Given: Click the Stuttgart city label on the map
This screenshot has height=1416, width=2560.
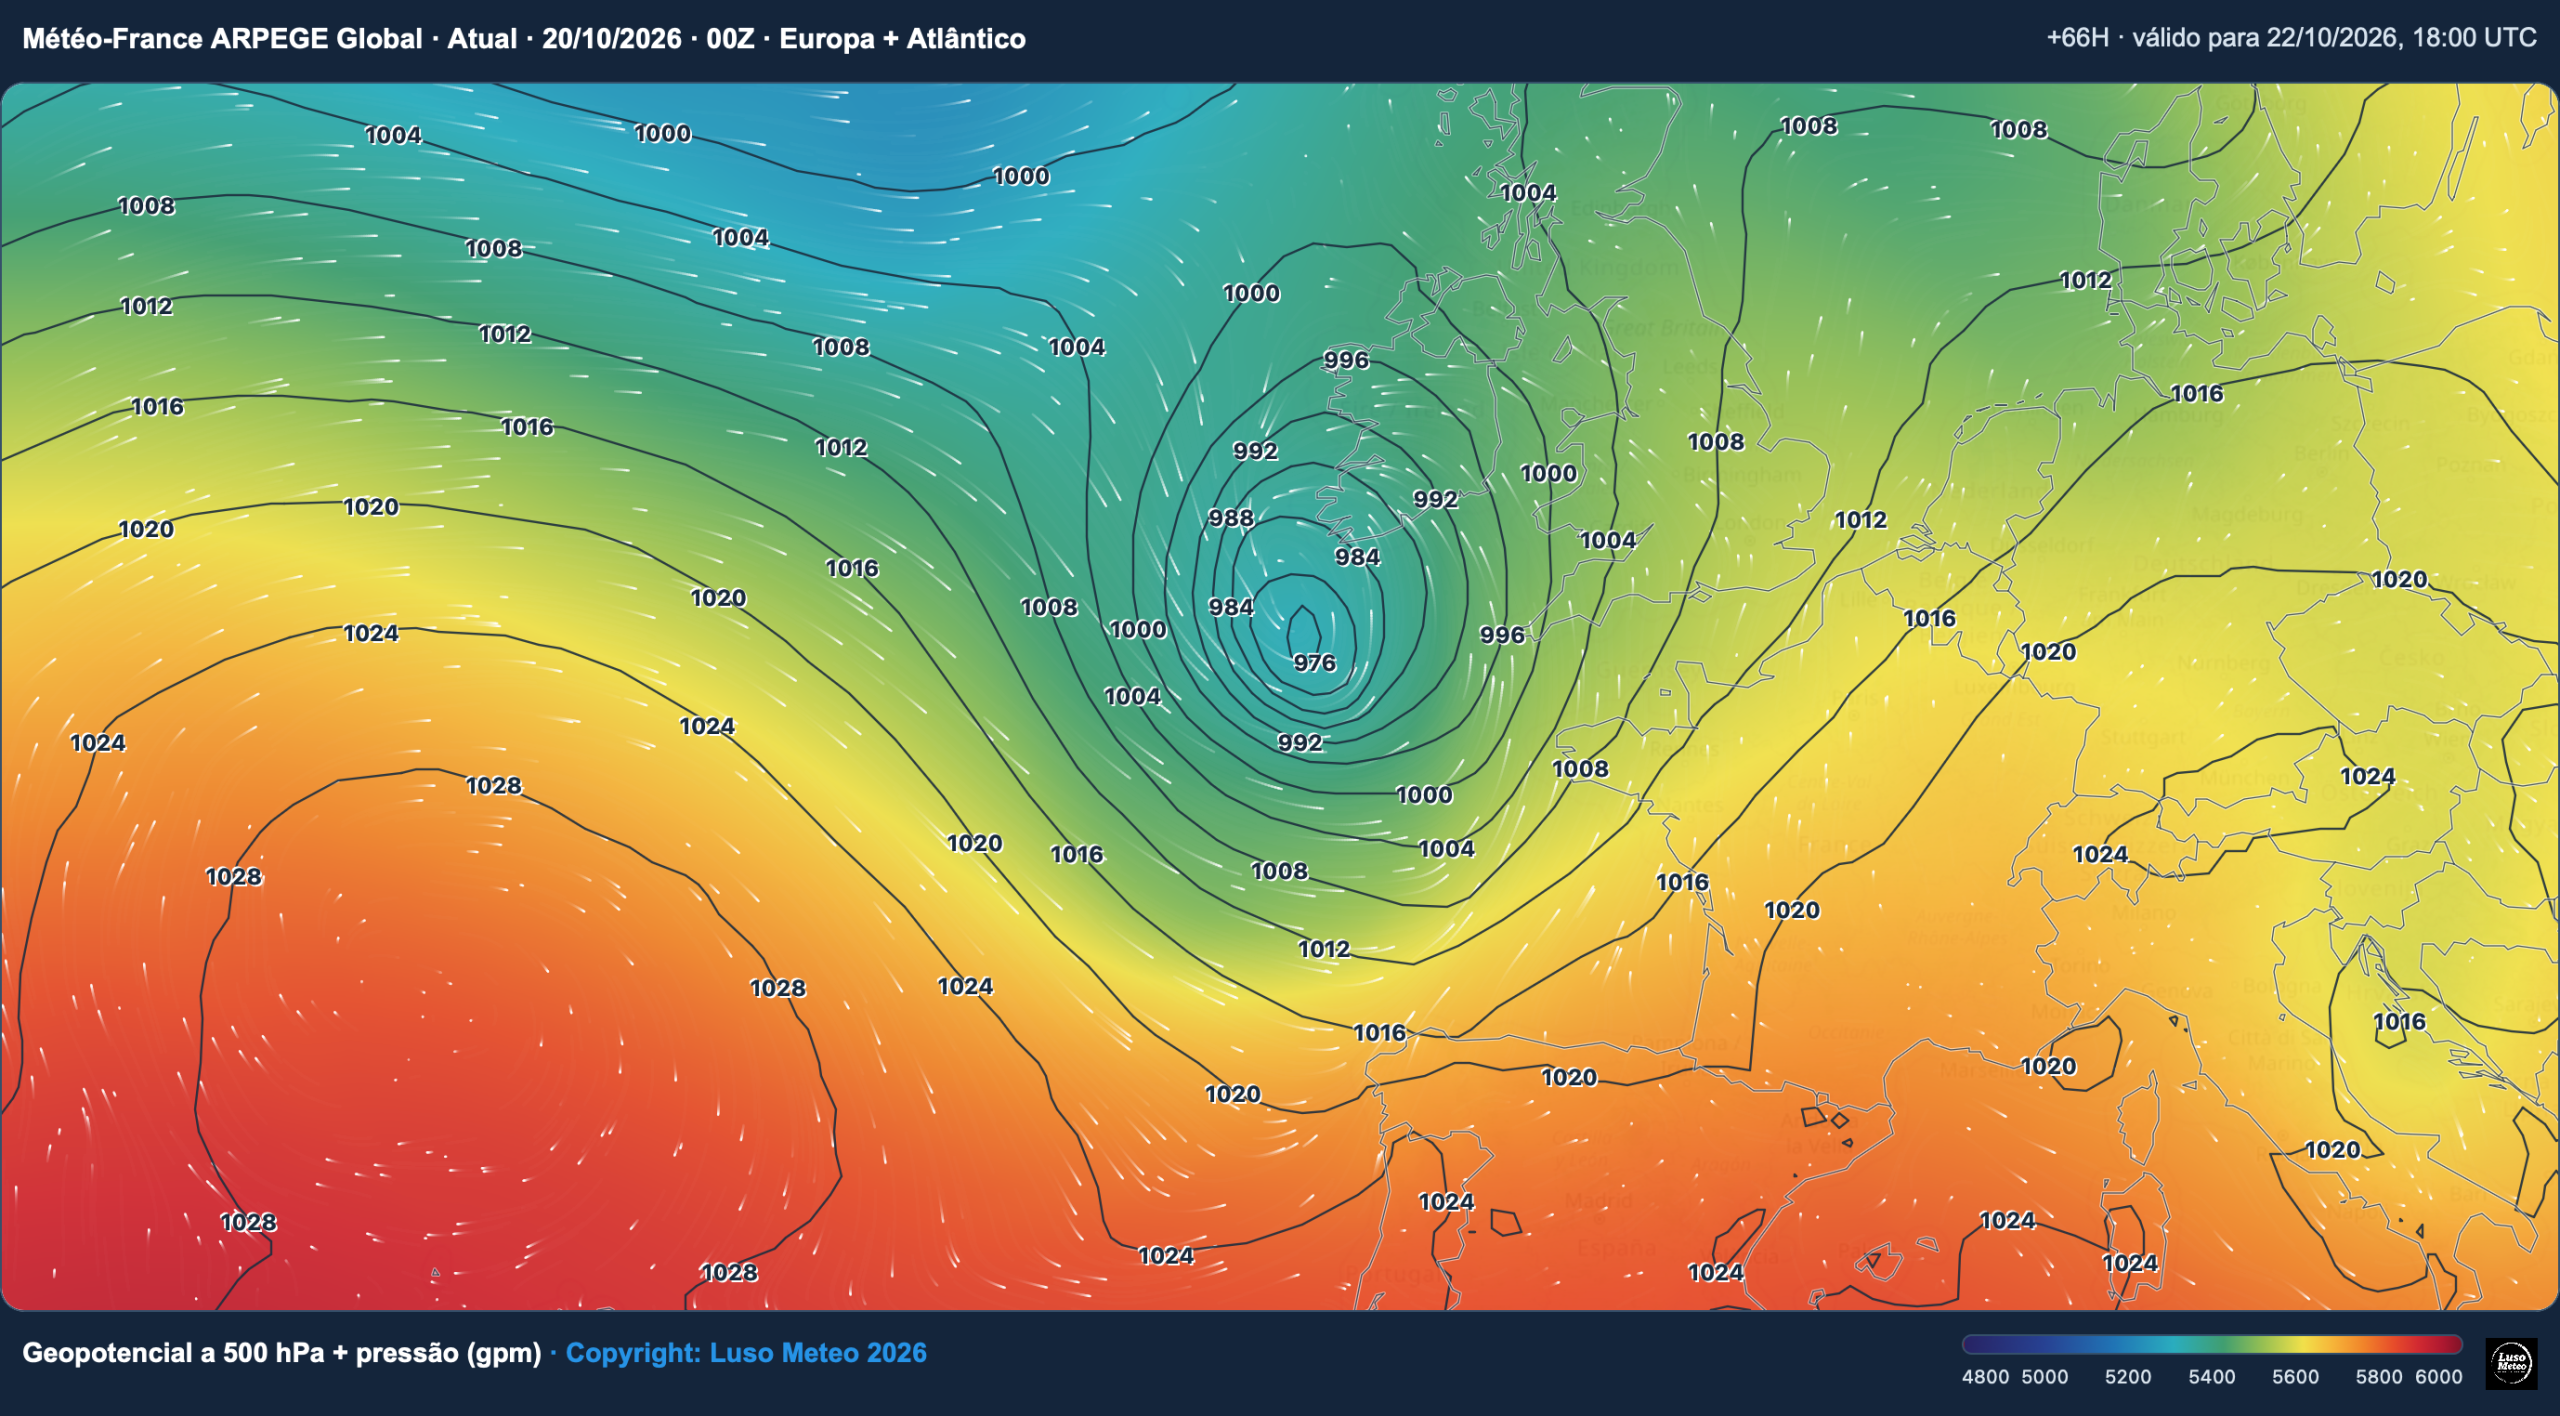Looking at the screenshot, I should click(x=2142, y=737).
